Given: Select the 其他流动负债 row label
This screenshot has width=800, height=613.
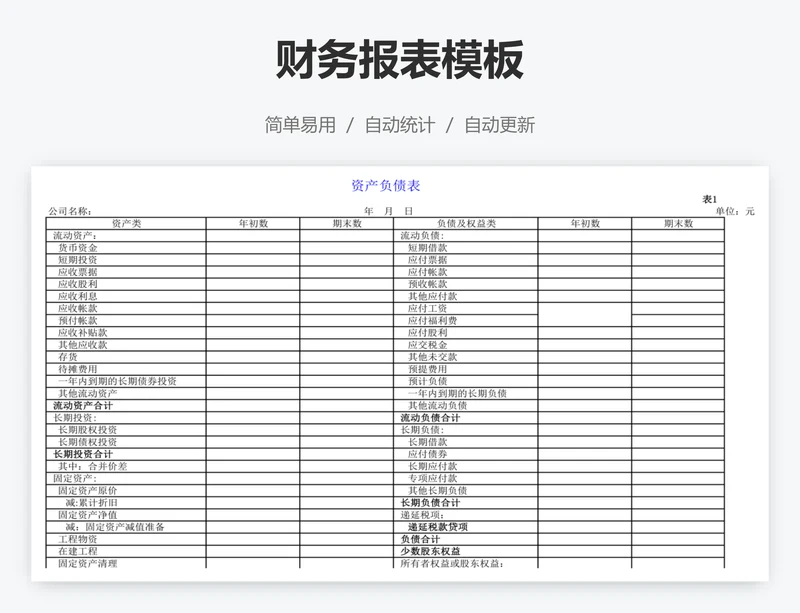Looking at the screenshot, I should point(438,406).
